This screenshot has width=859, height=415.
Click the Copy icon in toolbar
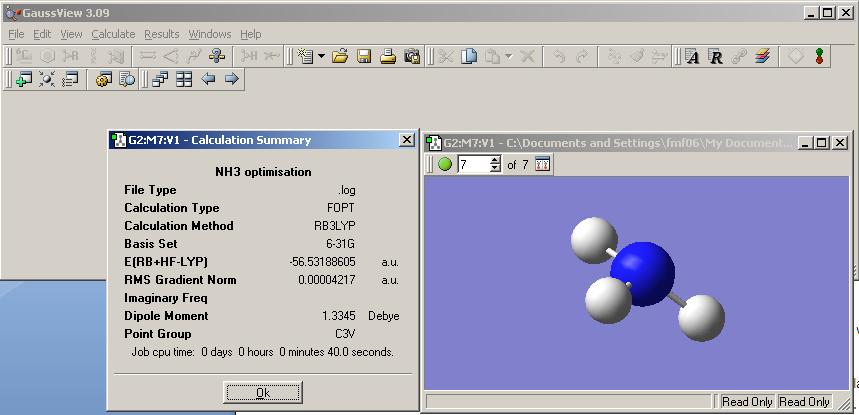469,57
